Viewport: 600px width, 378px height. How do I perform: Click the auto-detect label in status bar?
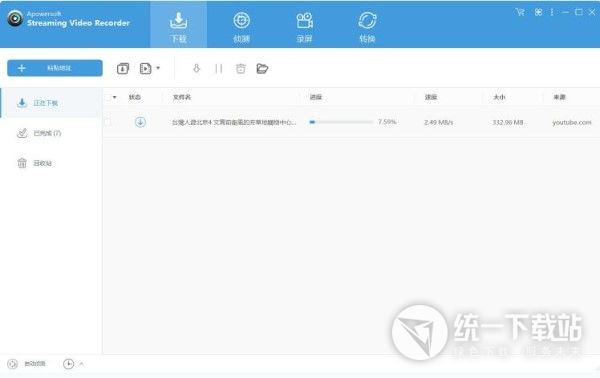(35, 364)
